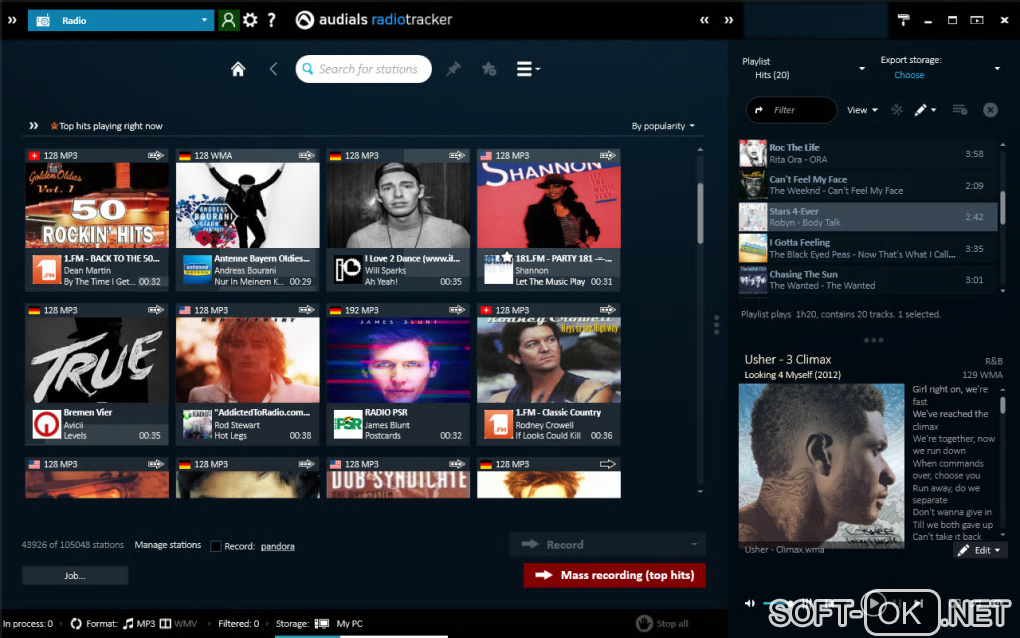The image size is (1020, 638).
Task: Click the Filtered: 0 status entry
Action: pyautogui.click(x=239, y=624)
